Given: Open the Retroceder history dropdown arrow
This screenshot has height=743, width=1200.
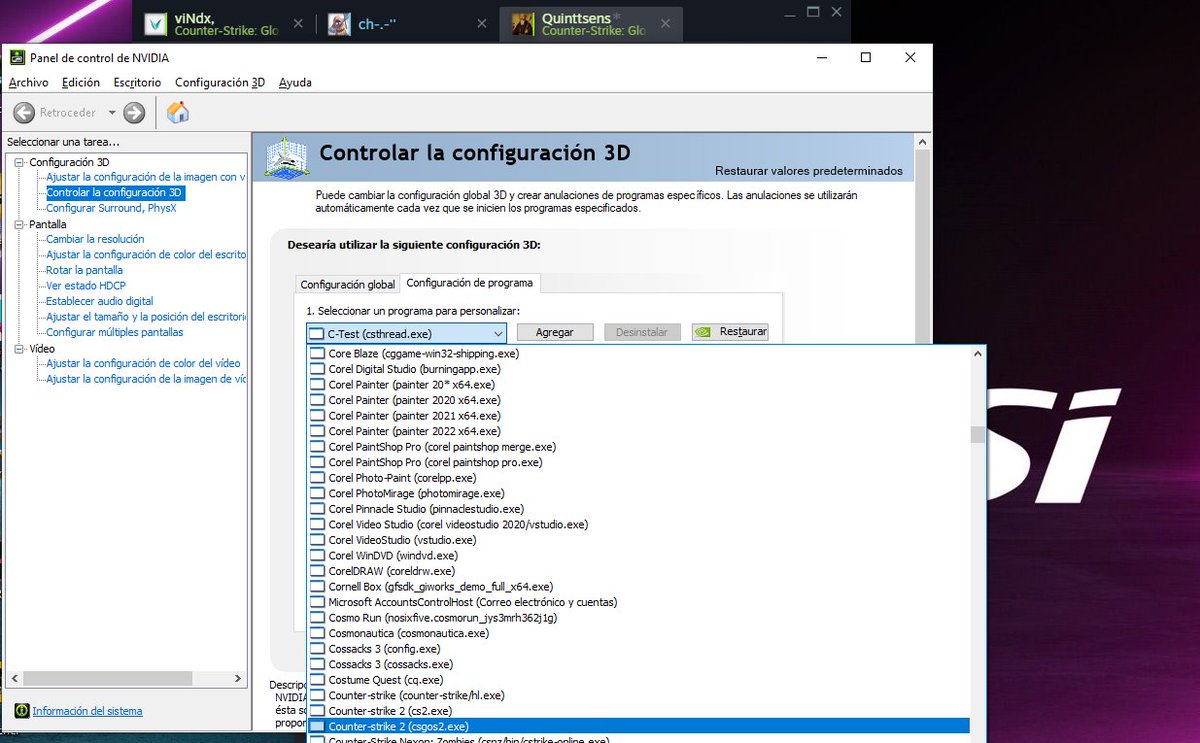Looking at the screenshot, I should [x=112, y=112].
